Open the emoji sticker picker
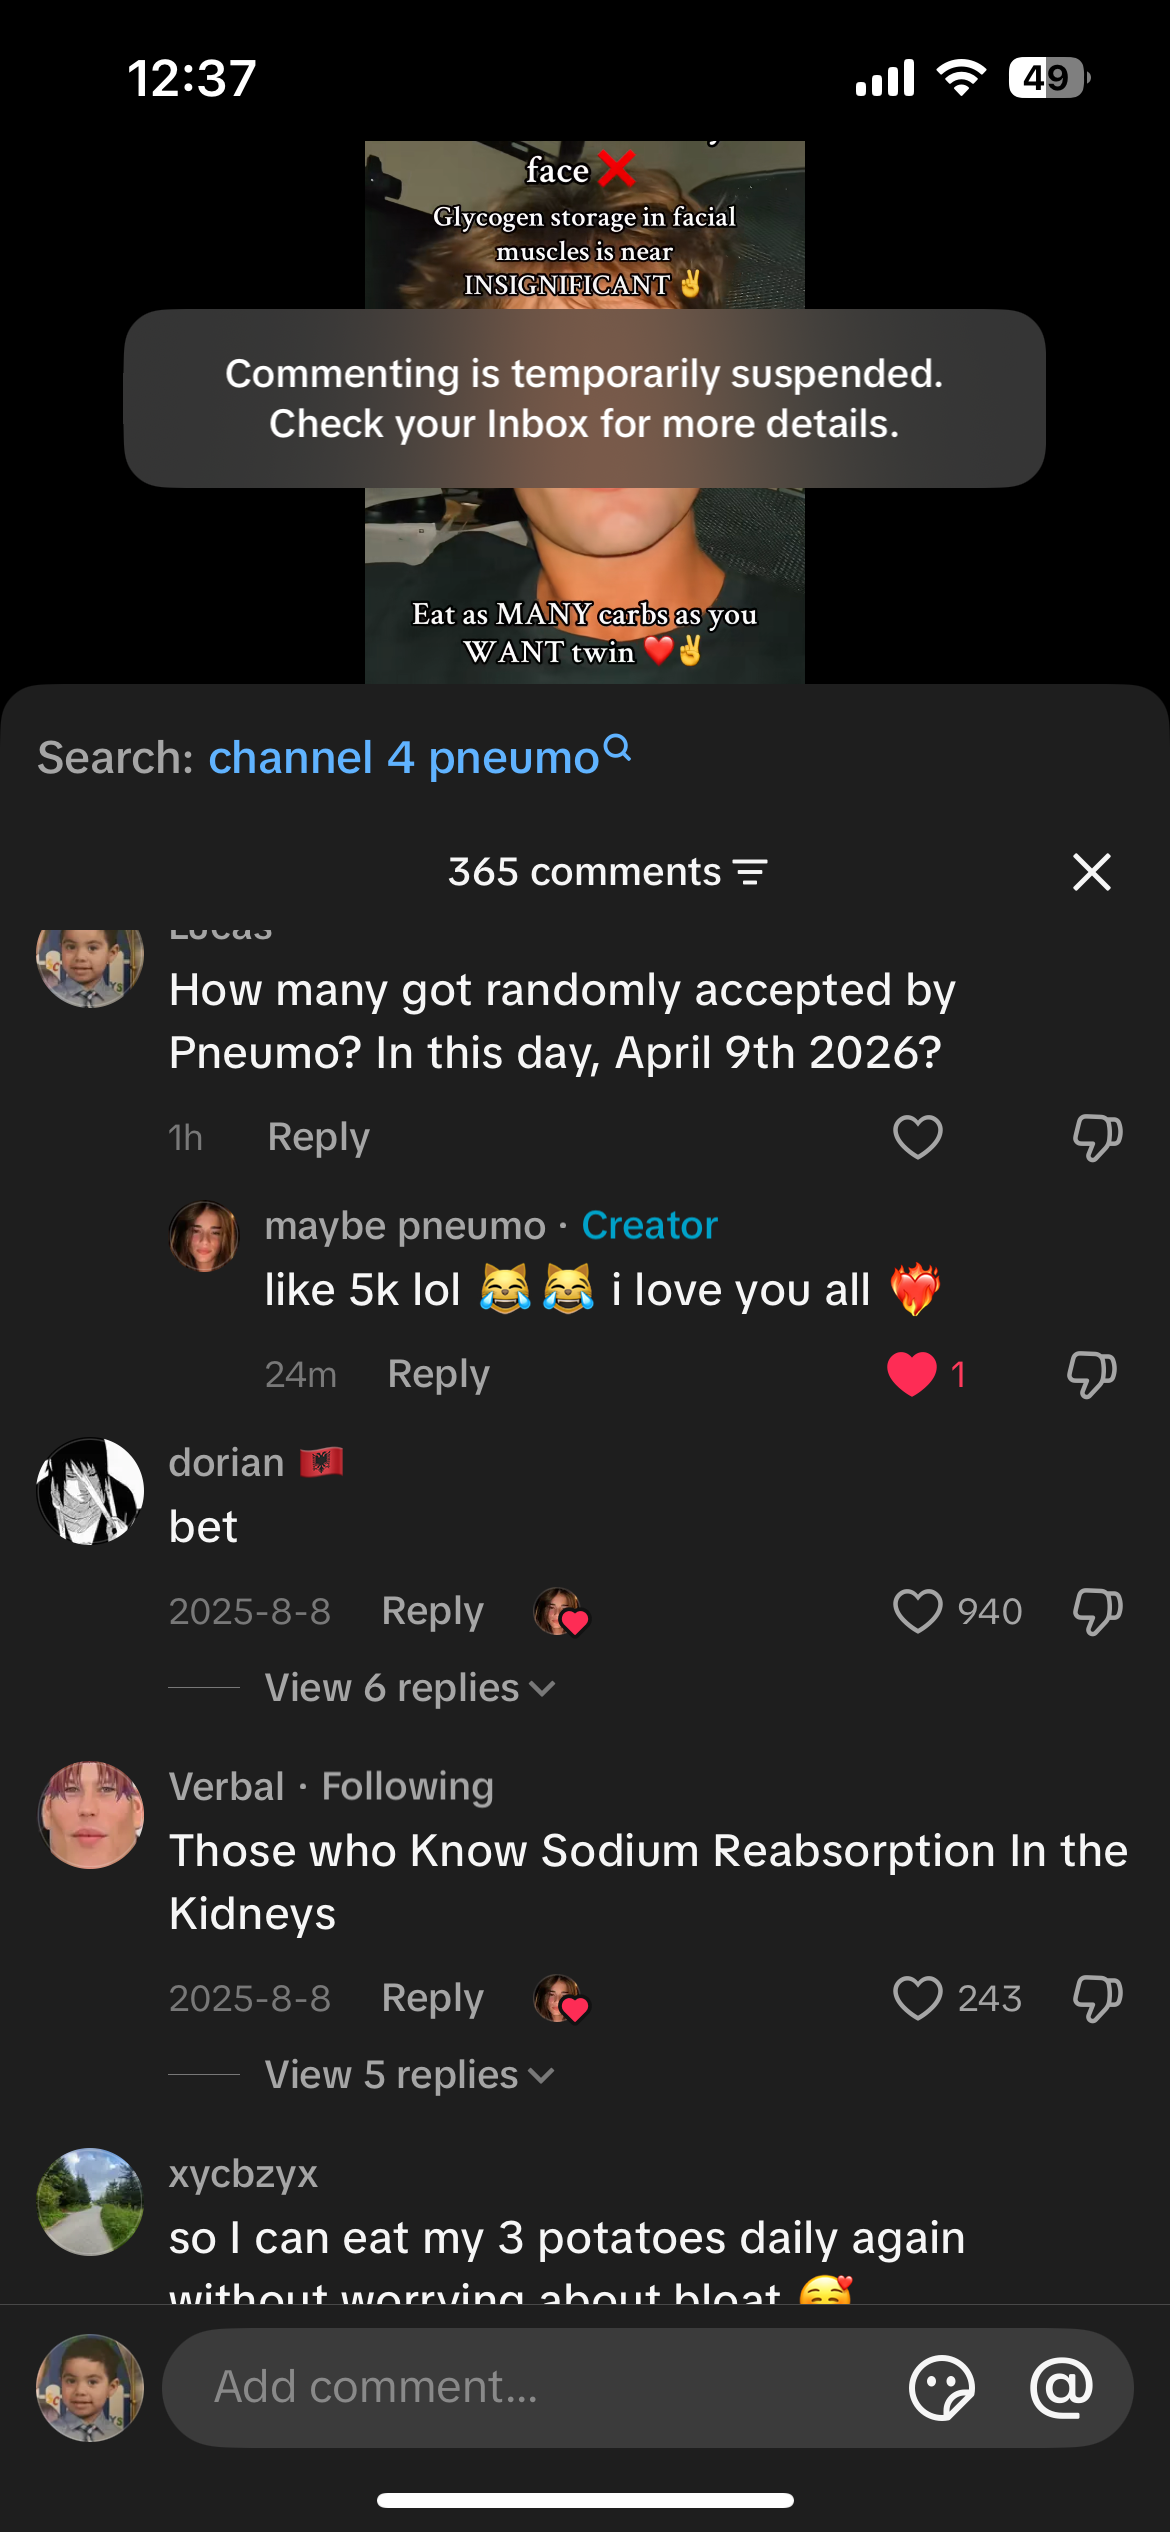 941,2387
